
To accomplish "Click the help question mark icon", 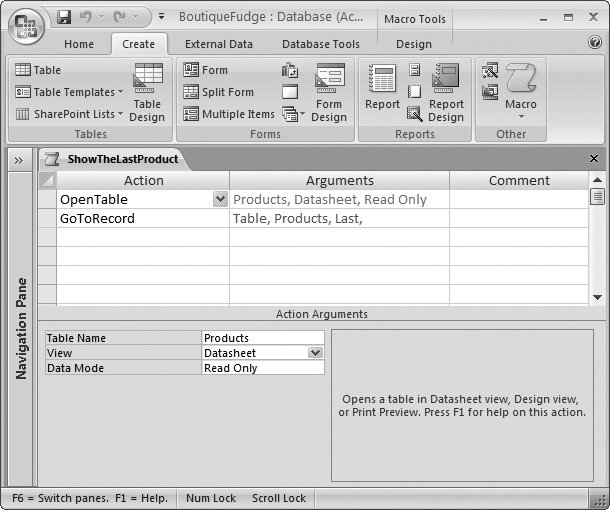I will [x=595, y=44].
